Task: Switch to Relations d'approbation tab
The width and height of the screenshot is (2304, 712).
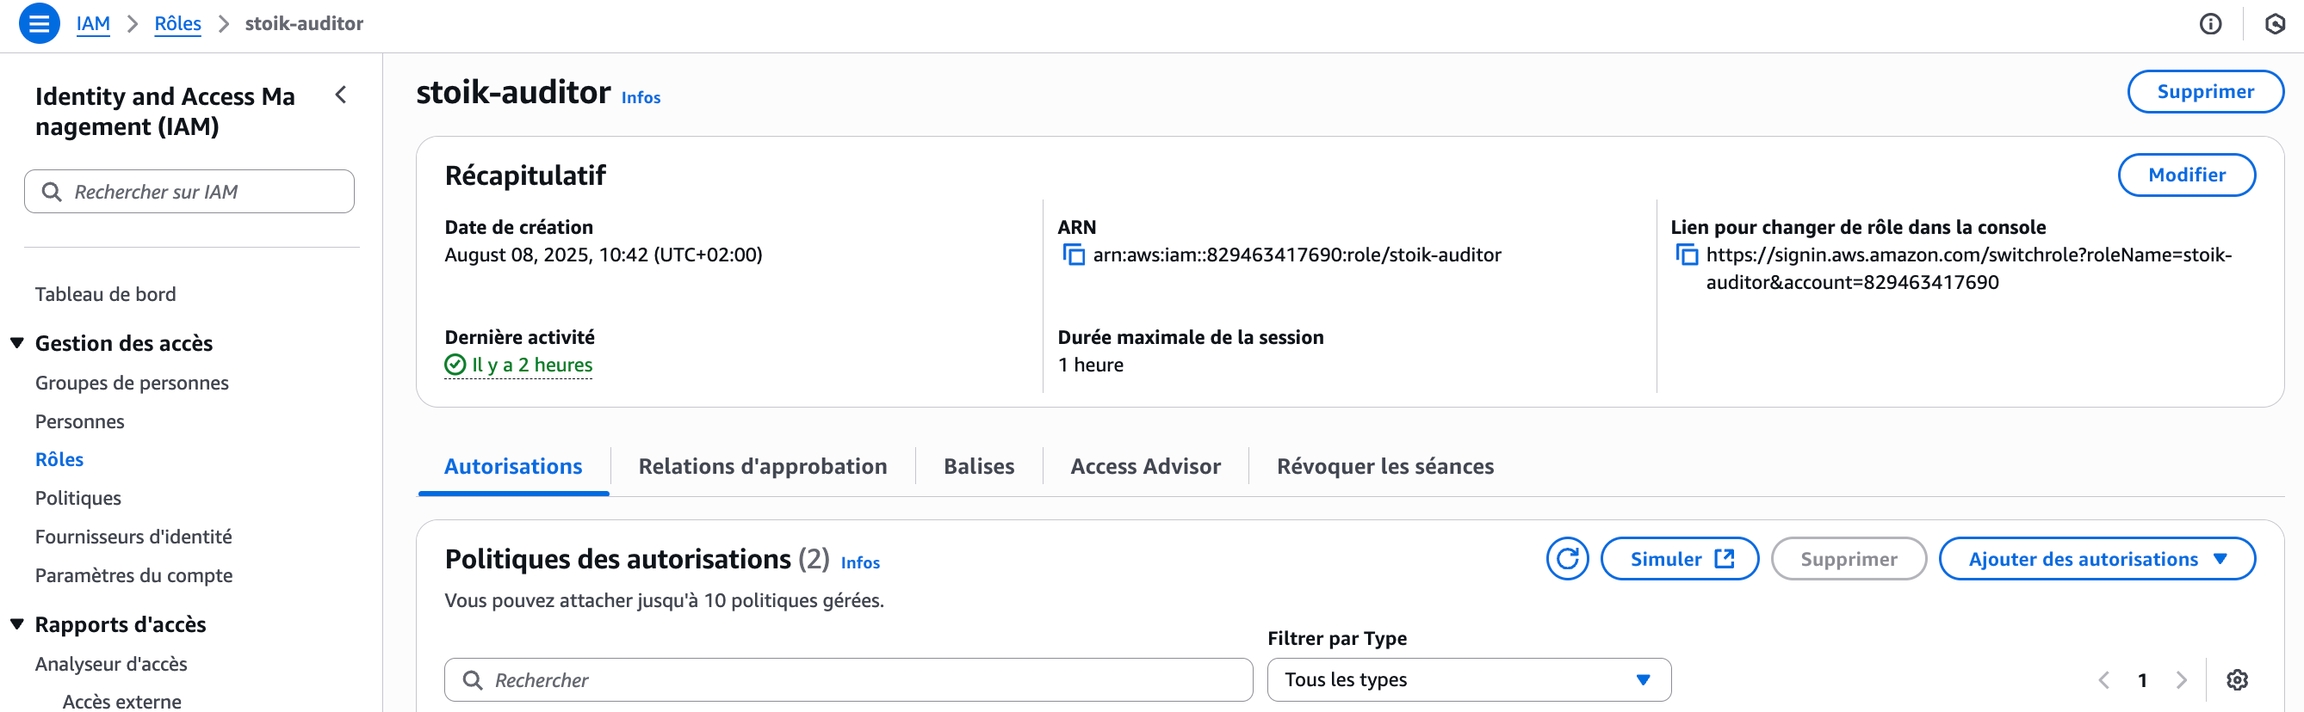Action: point(762,466)
